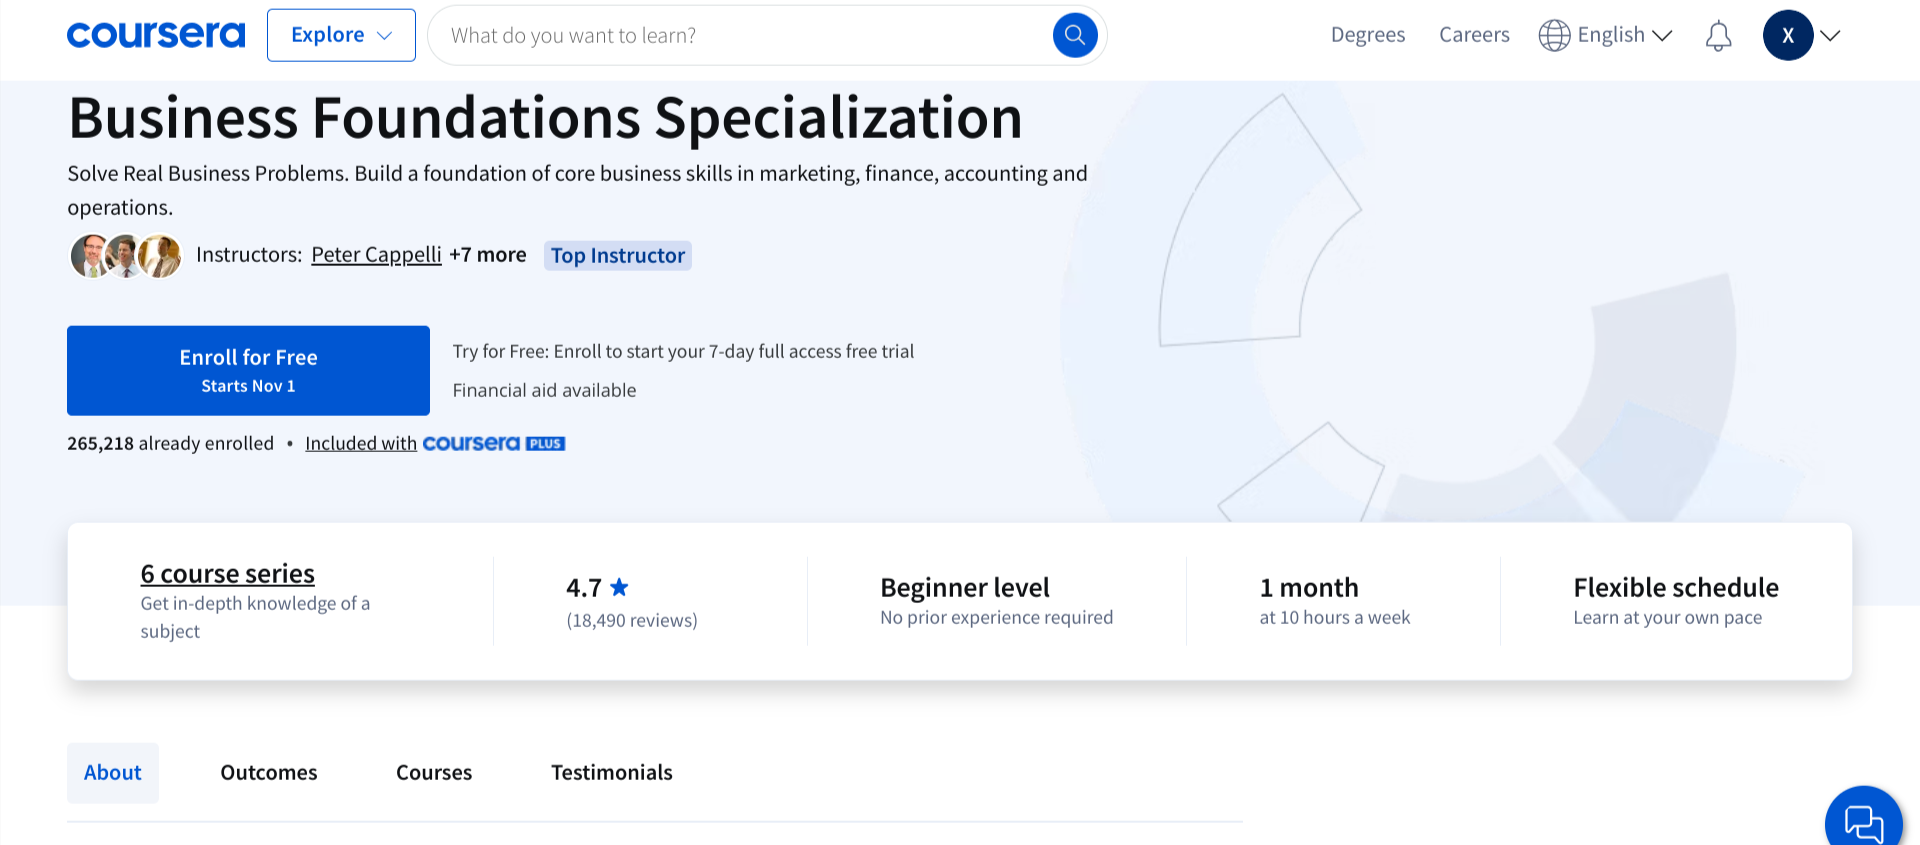Click the Coursera Plus badge

pyautogui.click(x=494, y=443)
